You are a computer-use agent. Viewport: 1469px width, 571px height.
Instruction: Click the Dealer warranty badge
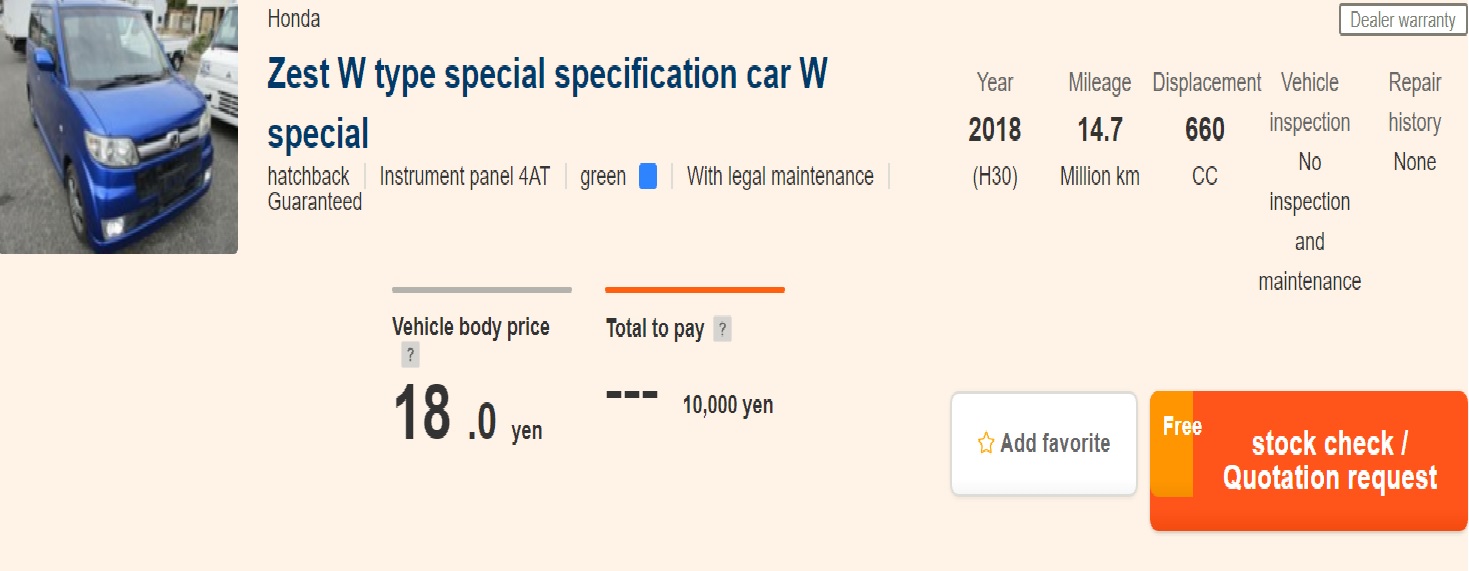(1402, 20)
